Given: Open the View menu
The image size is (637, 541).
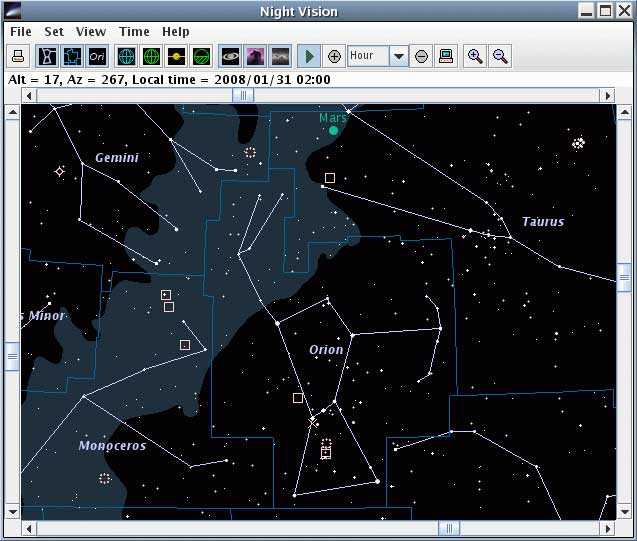Looking at the screenshot, I should [90, 32].
